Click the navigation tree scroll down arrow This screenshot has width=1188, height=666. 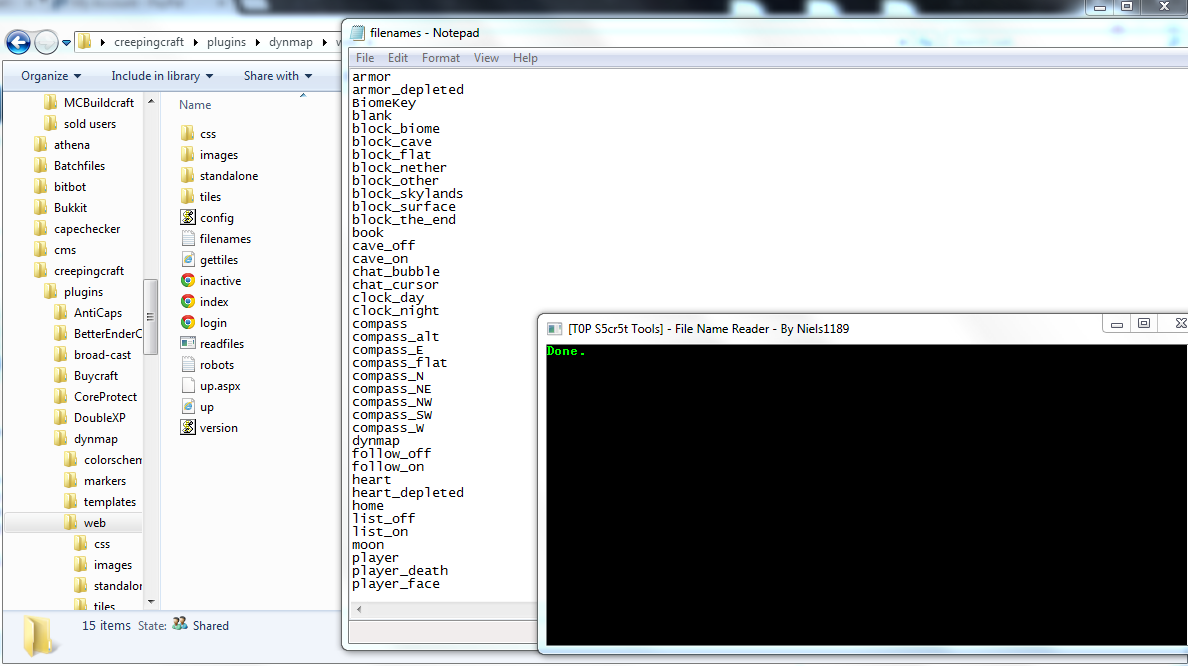(151, 602)
